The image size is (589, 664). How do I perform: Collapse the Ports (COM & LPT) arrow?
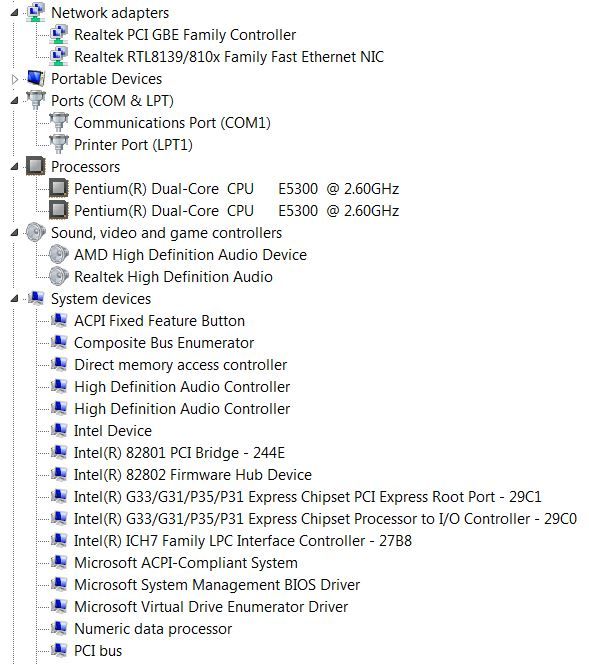point(15,101)
